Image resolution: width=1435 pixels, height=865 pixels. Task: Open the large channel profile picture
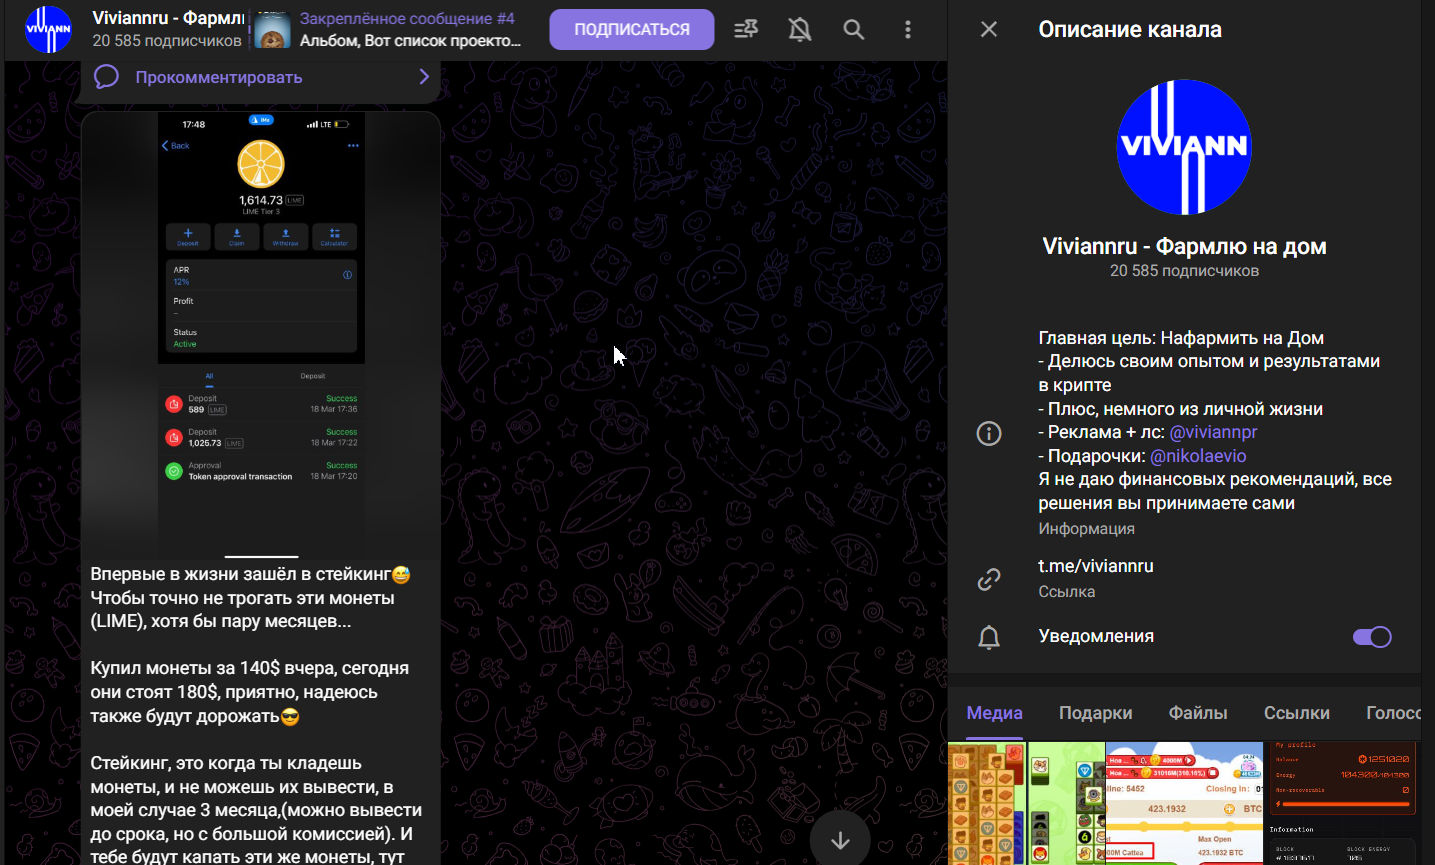click(1184, 147)
